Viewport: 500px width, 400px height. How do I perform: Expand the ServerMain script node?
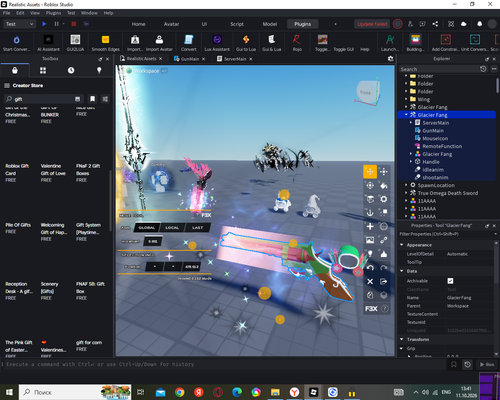pyautogui.click(x=411, y=123)
